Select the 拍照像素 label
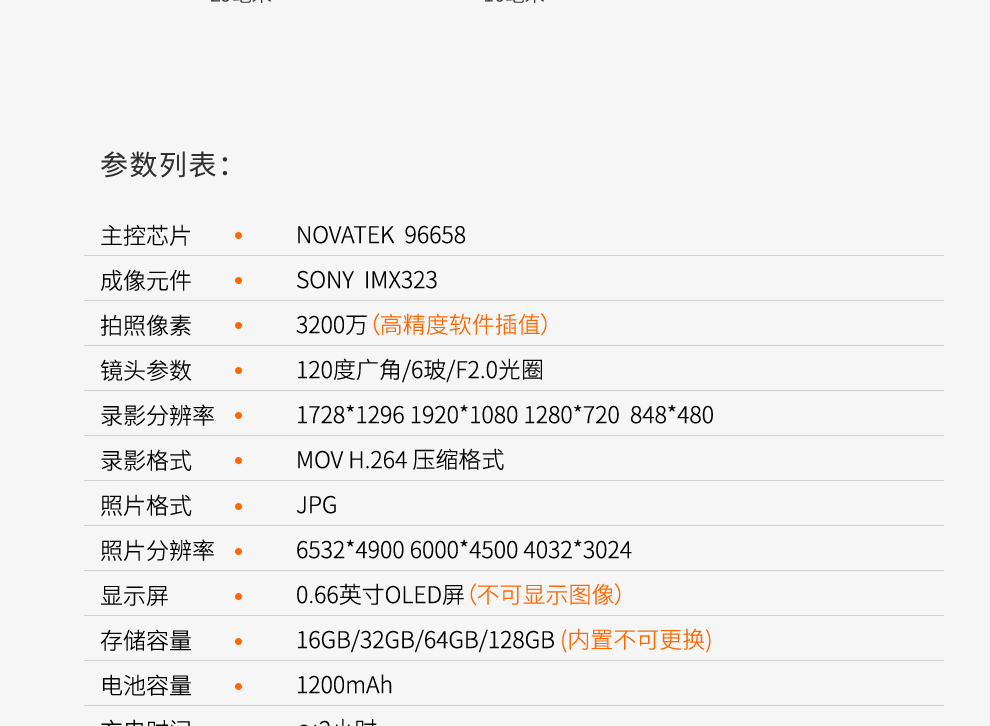This screenshot has width=990, height=726. click(146, 326)
